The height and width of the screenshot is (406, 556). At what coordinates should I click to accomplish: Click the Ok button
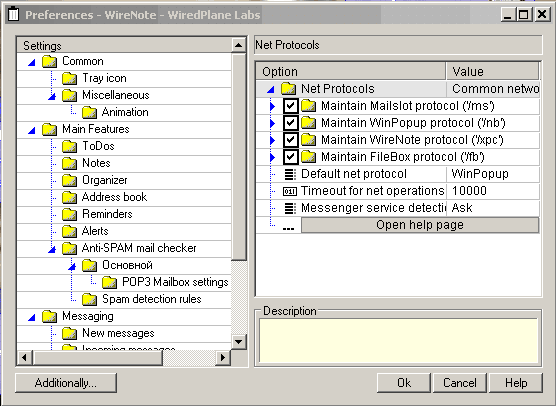(x=404, y=383)
